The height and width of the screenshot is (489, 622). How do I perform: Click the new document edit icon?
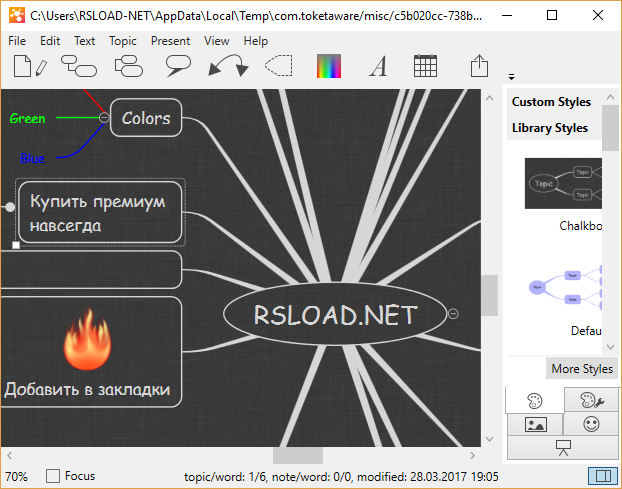tap(31, 66)
